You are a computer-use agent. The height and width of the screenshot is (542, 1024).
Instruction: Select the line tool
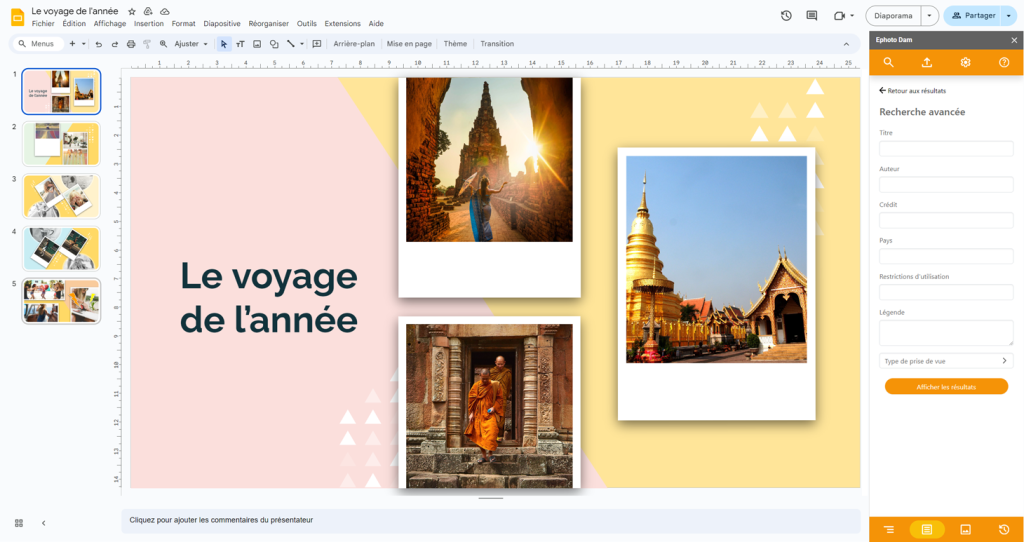pos(291,44)
